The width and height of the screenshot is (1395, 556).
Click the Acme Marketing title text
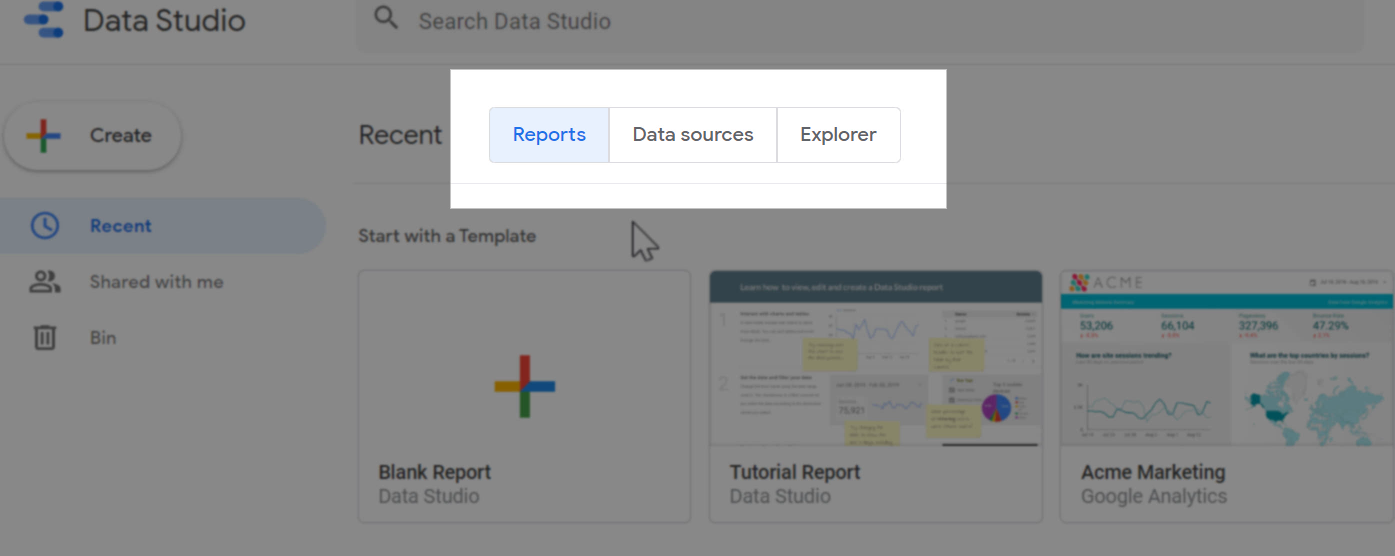pos(1153,472)
